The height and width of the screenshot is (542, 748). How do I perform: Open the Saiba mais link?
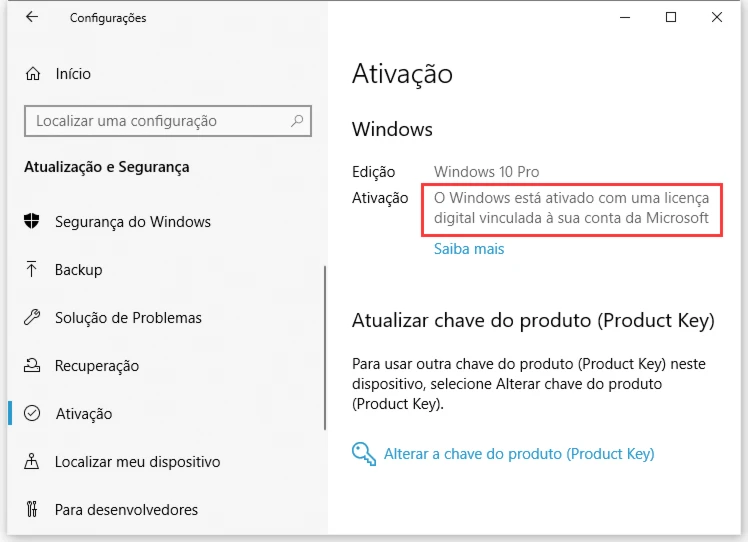pyautogui.click(x=469, y=249)
